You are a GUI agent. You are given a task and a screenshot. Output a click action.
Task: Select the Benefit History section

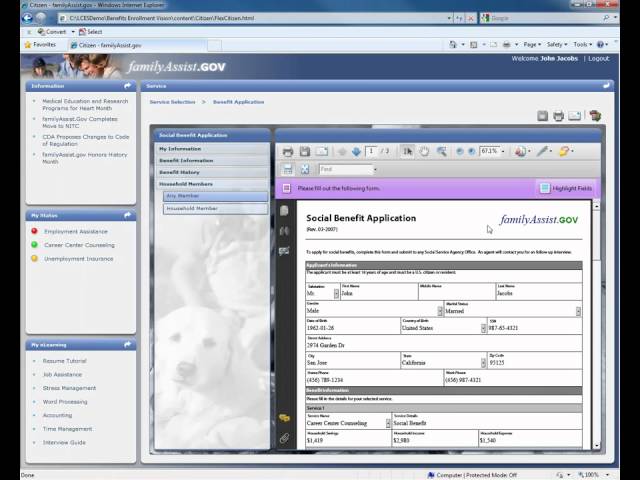[212, 172]
